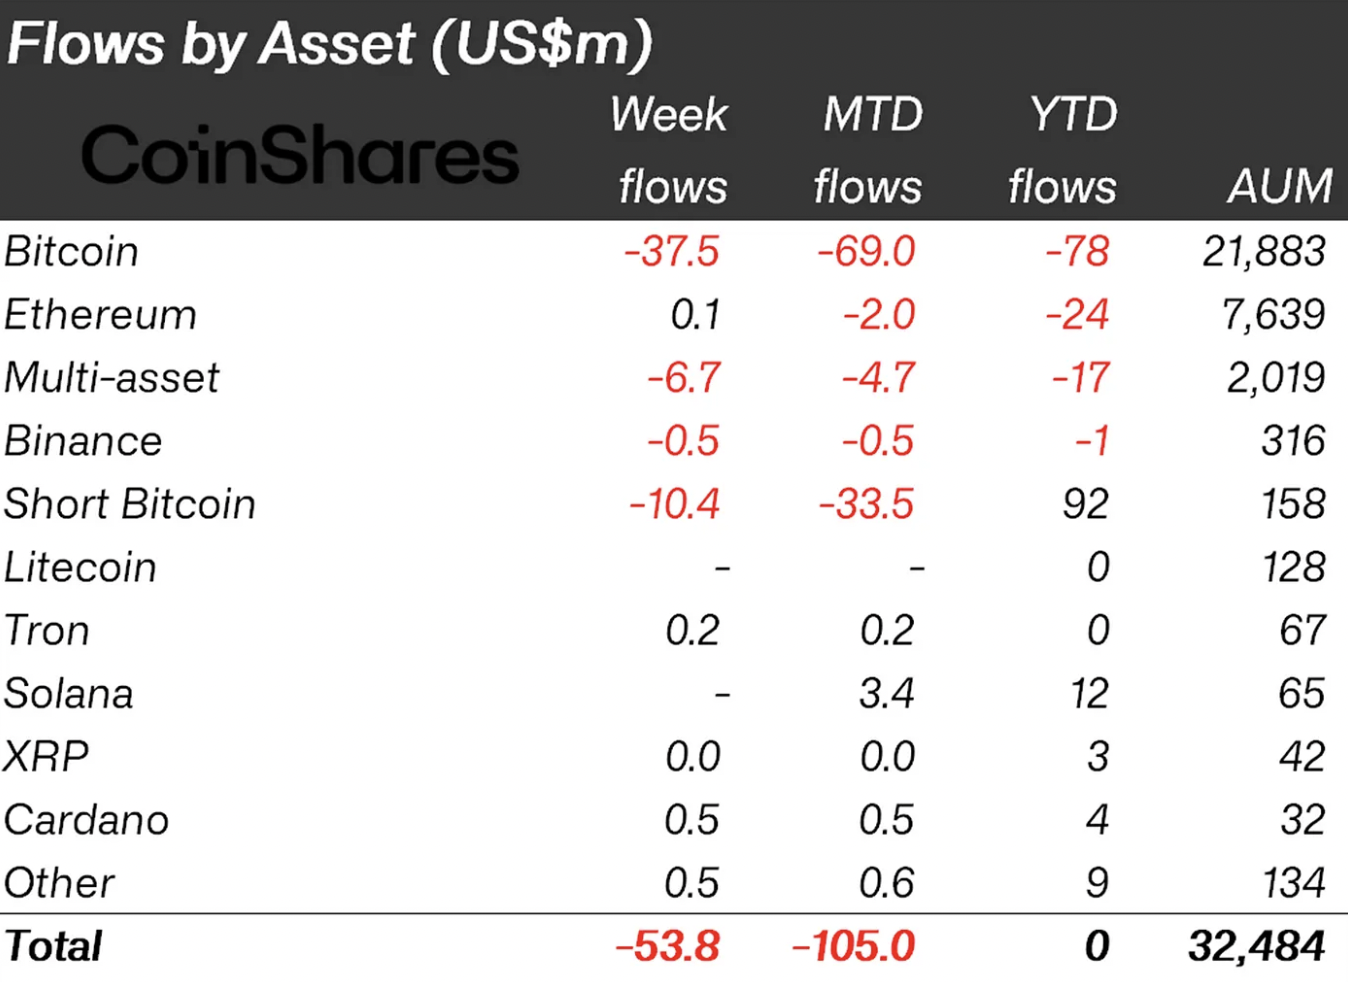This screenshot has width=1348, height=982.
Task: Click the Cardano row label
Action: pyautogui.click(x=86, y=820)
